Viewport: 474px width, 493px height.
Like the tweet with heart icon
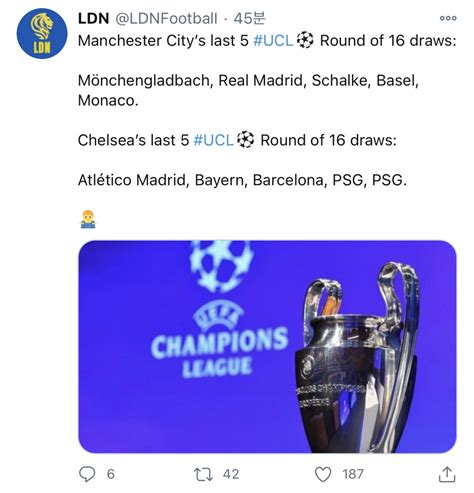tap(323, 474)
